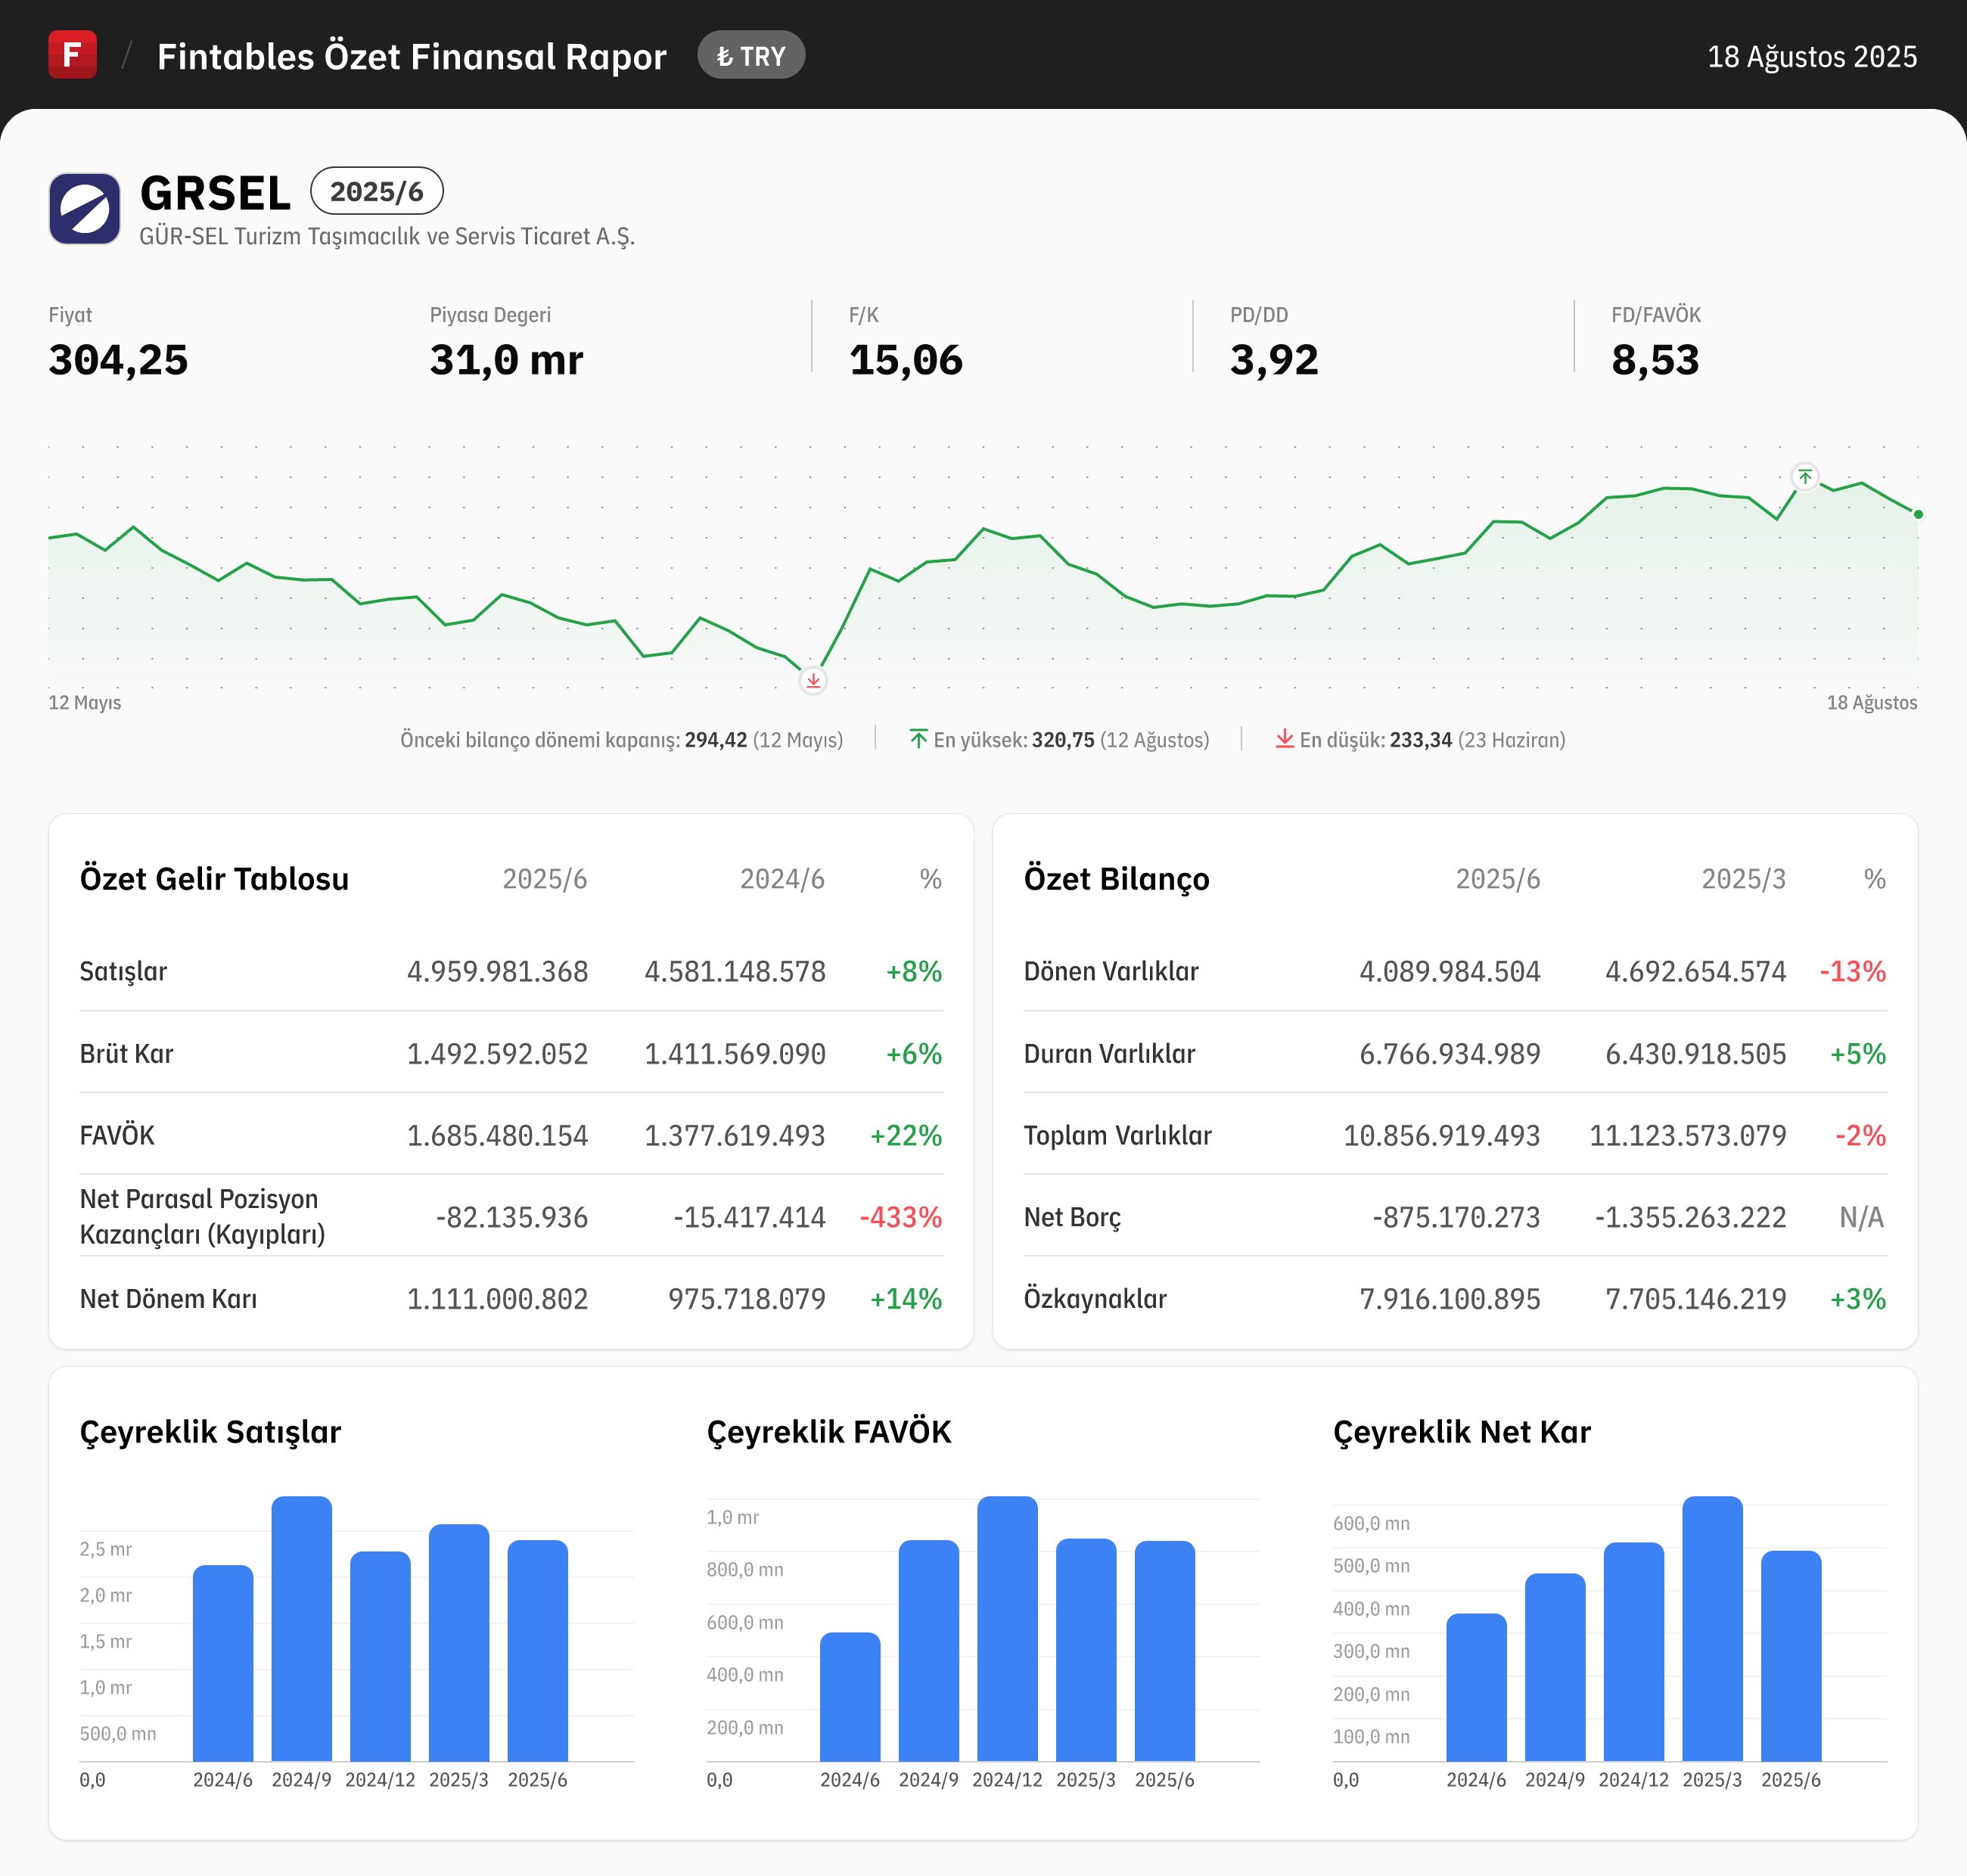Image resolution: width=1967 pixels, height=1876 pixels.
Task: Click the red down arrow beside En düşük
Action: coord(1284,739)
